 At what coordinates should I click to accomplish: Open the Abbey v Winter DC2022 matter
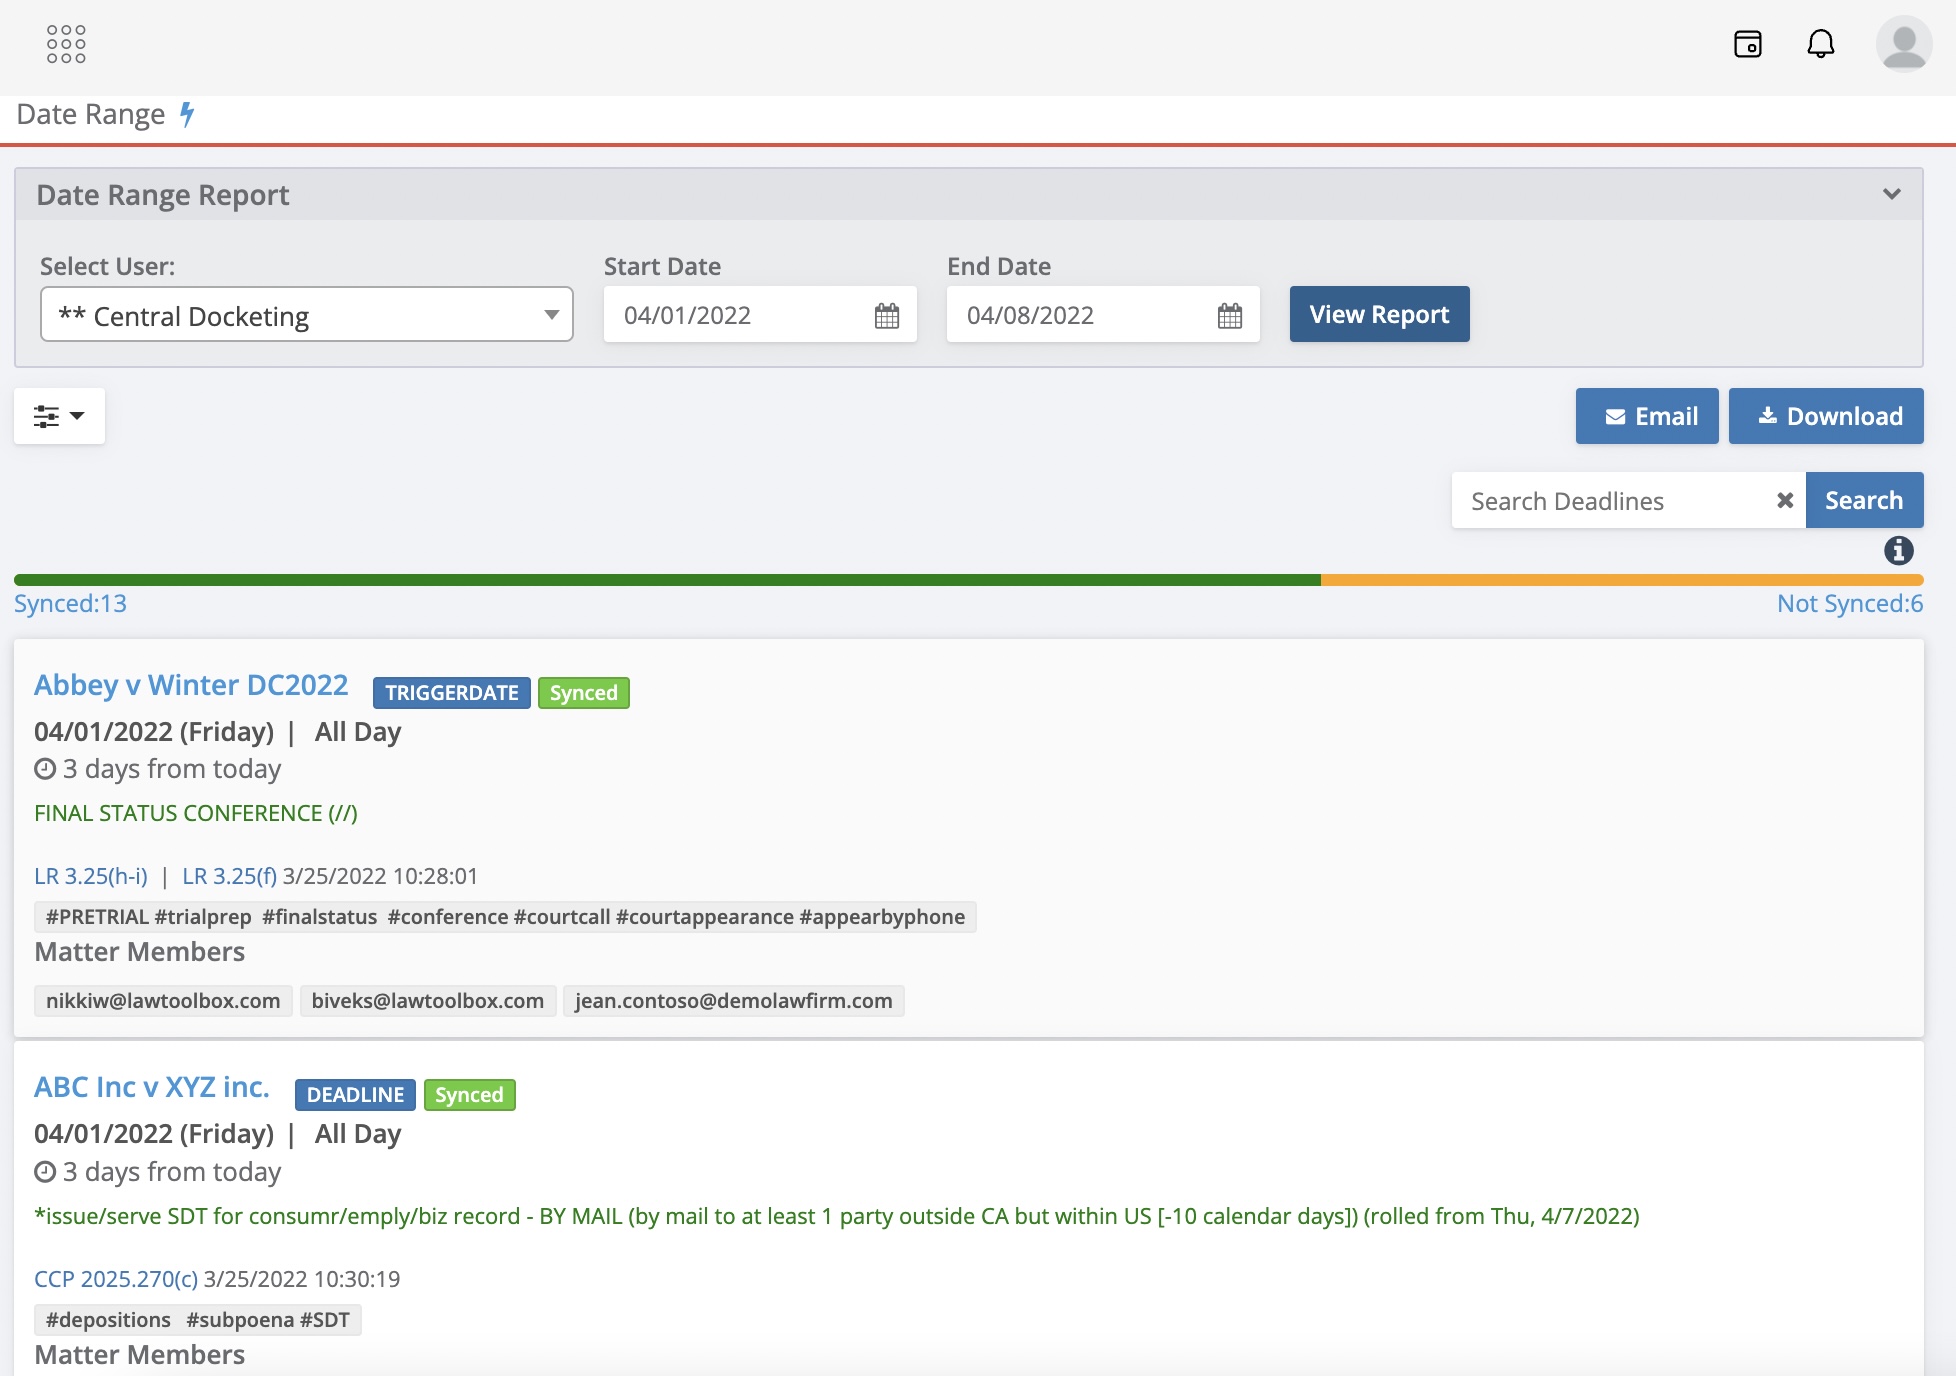tap(191, 685)
